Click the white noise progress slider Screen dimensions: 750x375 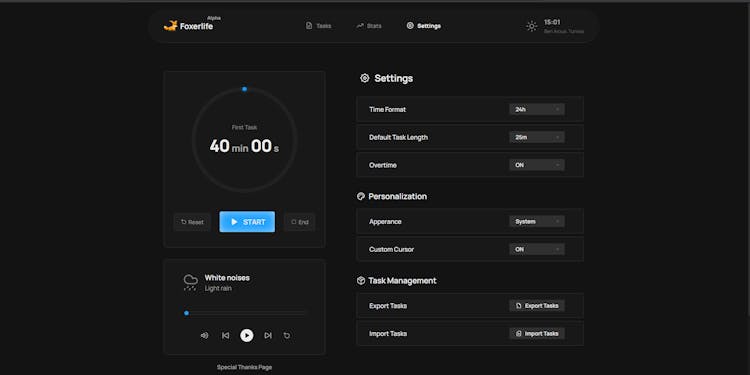click(245, 313)
